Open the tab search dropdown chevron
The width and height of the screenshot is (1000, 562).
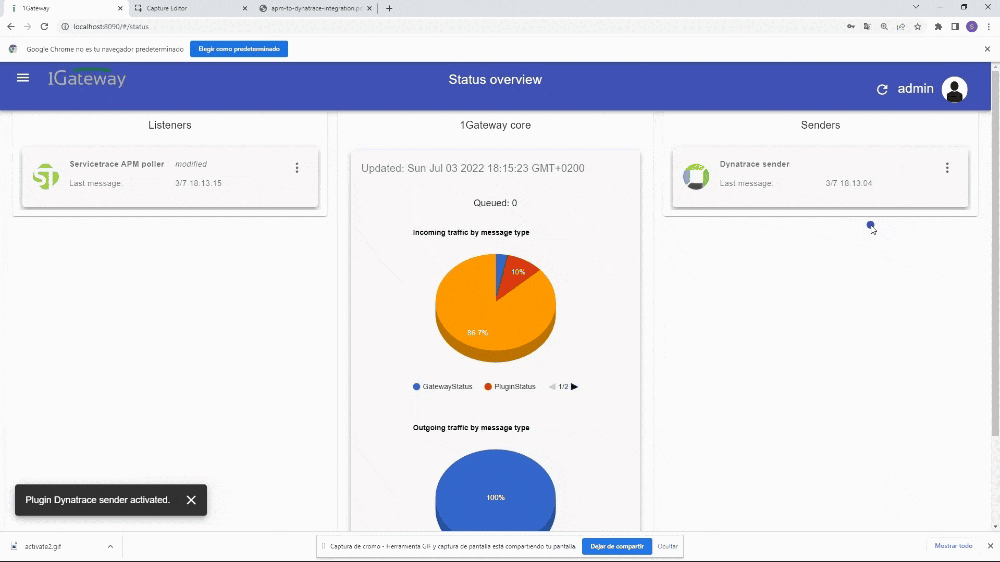[916, 7]
